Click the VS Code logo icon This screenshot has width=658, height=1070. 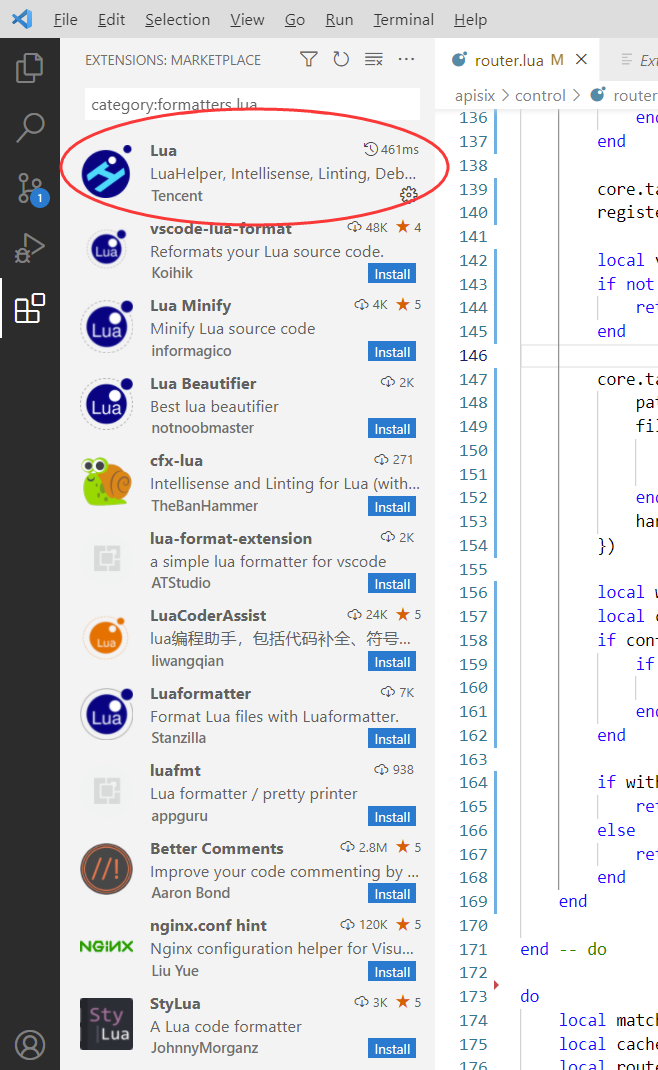tap(23, 18)
